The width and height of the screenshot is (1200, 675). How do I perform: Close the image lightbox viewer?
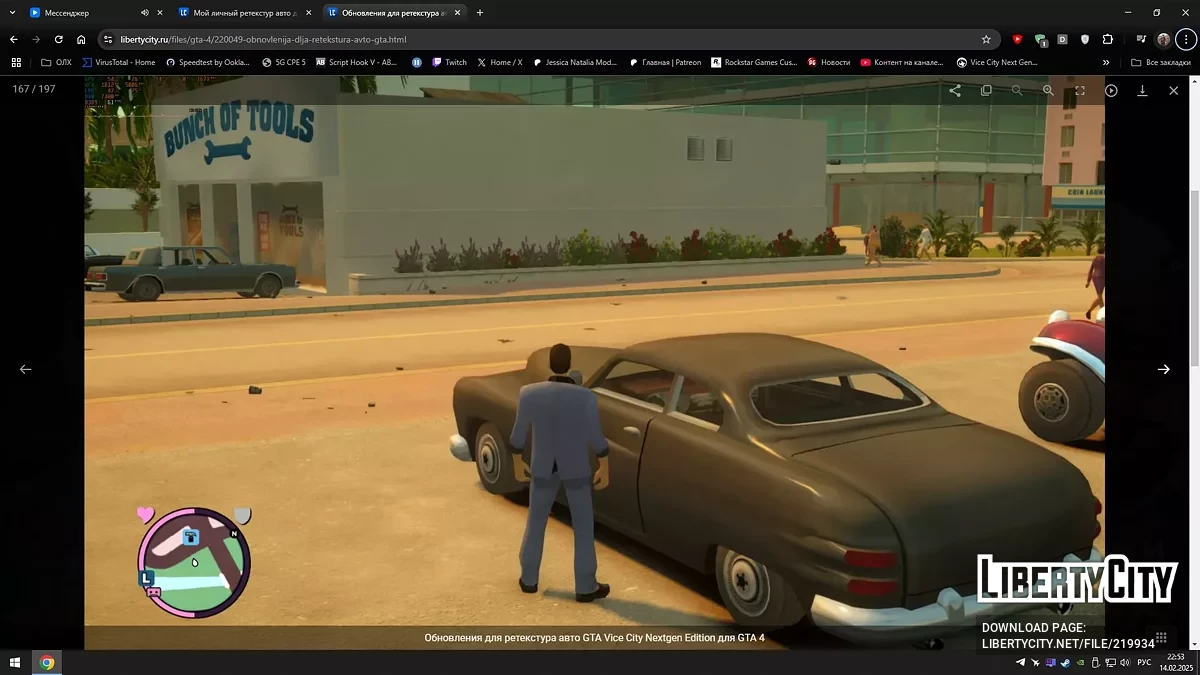(x=1173, y=90)
